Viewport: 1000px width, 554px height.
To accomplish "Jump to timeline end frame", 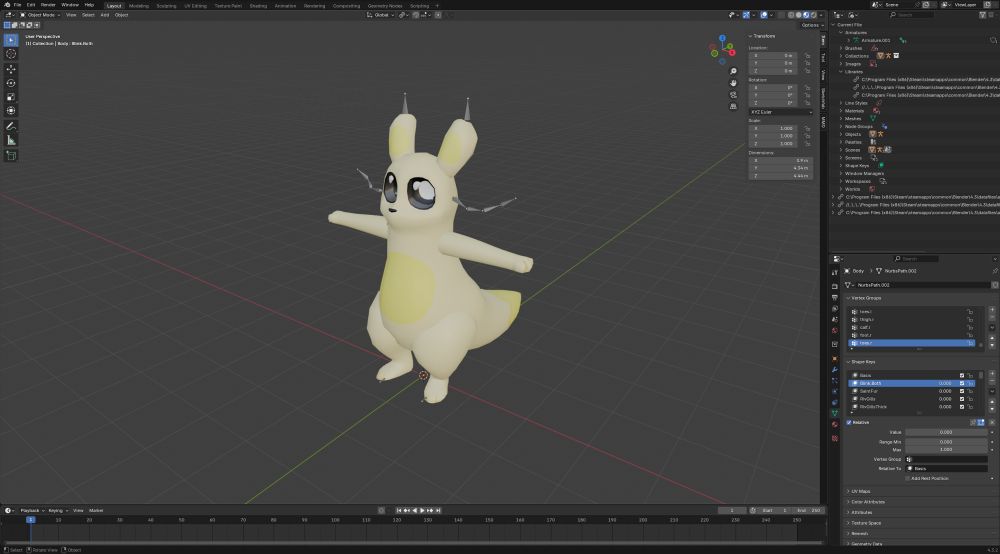I will point(438,511).
